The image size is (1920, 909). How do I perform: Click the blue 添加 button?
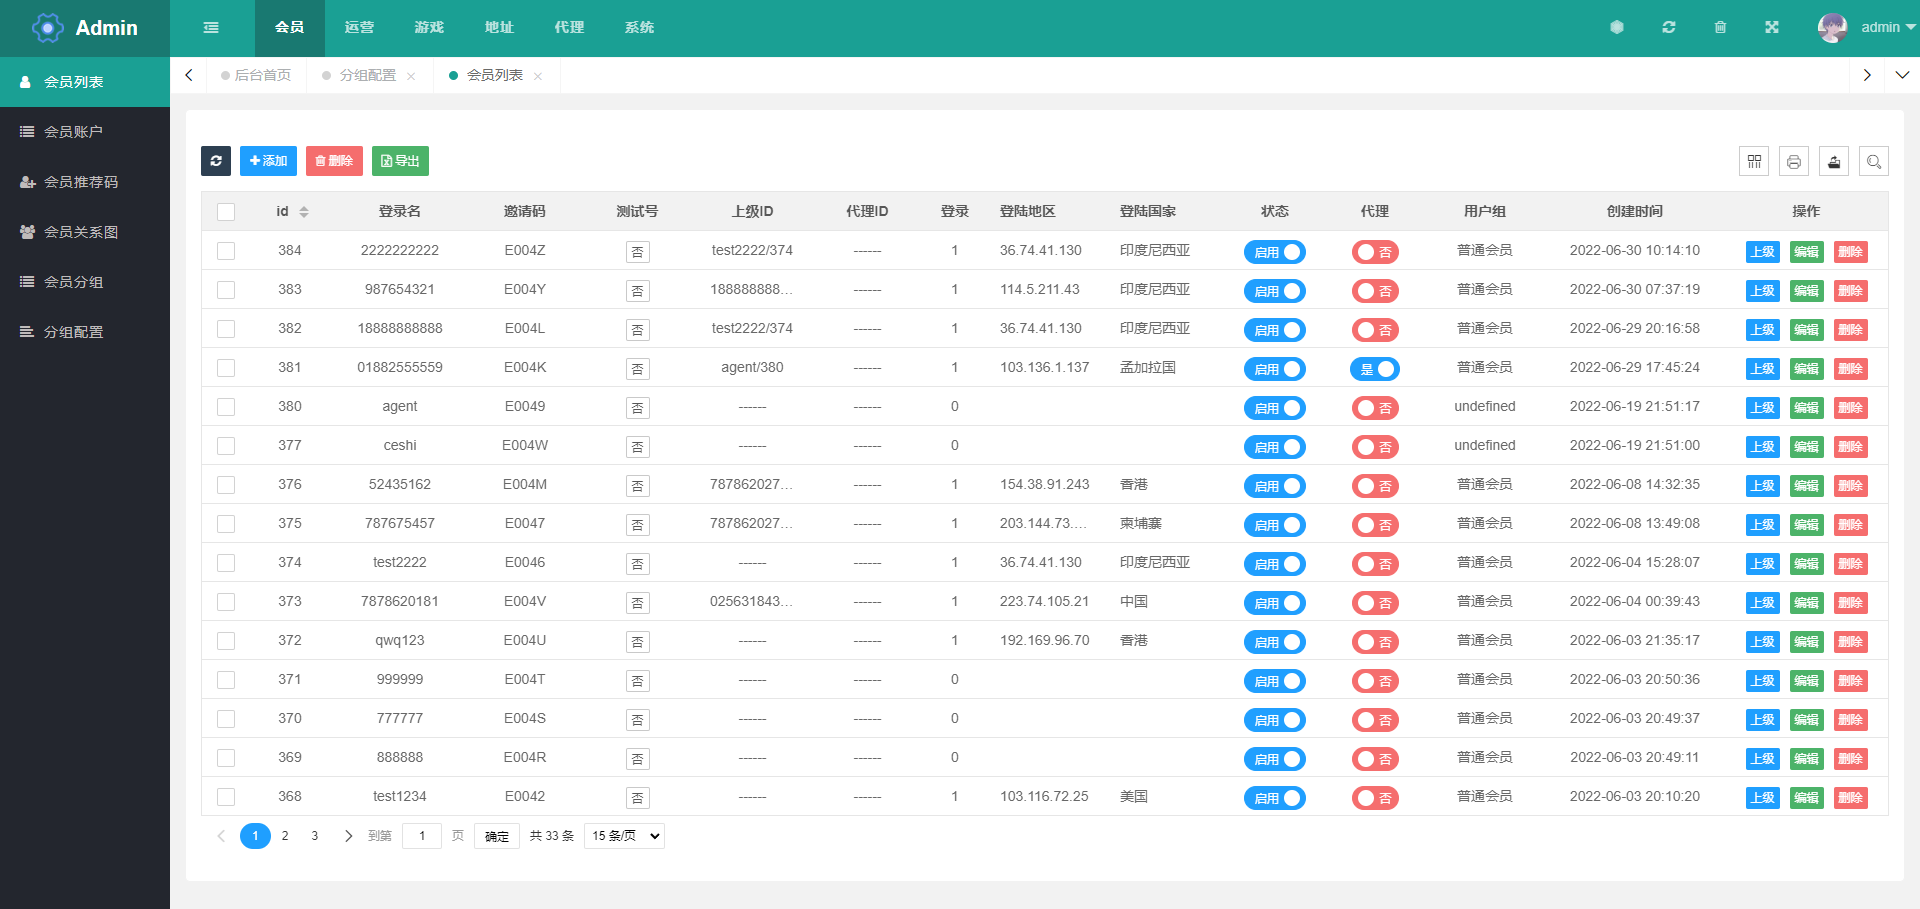[268, 161]
